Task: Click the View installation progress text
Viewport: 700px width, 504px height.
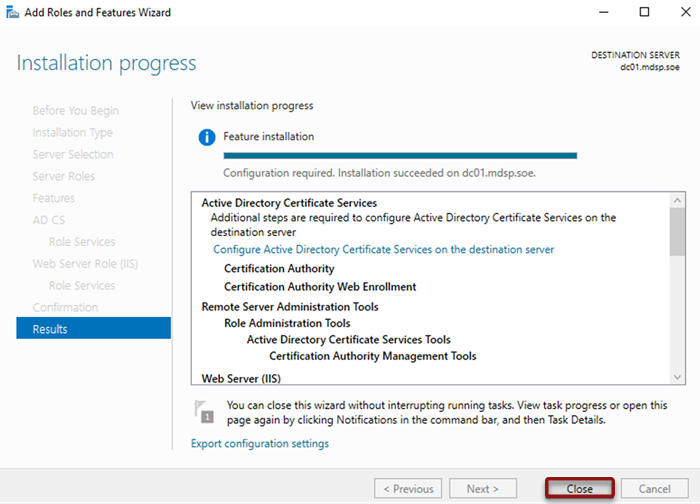Action: [252, 106]
